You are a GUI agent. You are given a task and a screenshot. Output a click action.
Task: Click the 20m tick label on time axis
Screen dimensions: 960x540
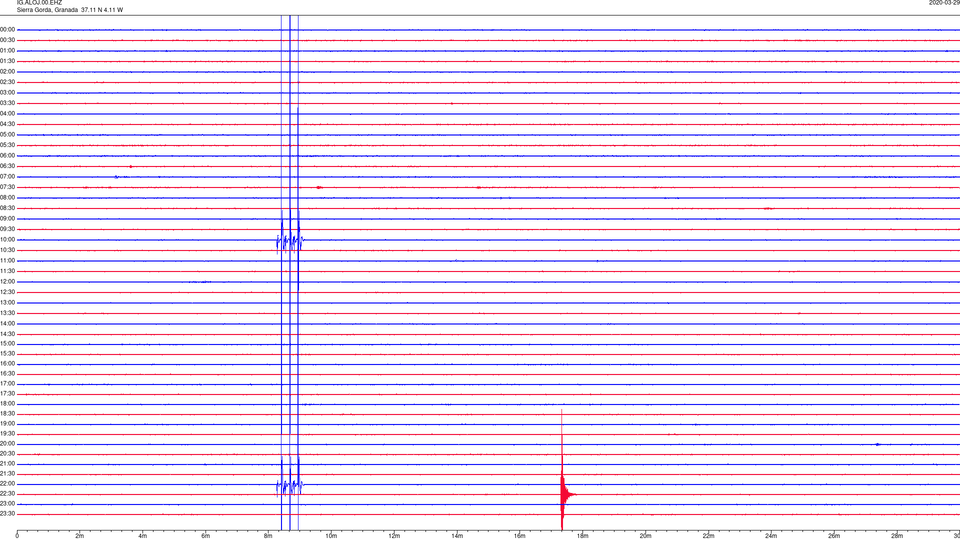[x=645, y=536]
